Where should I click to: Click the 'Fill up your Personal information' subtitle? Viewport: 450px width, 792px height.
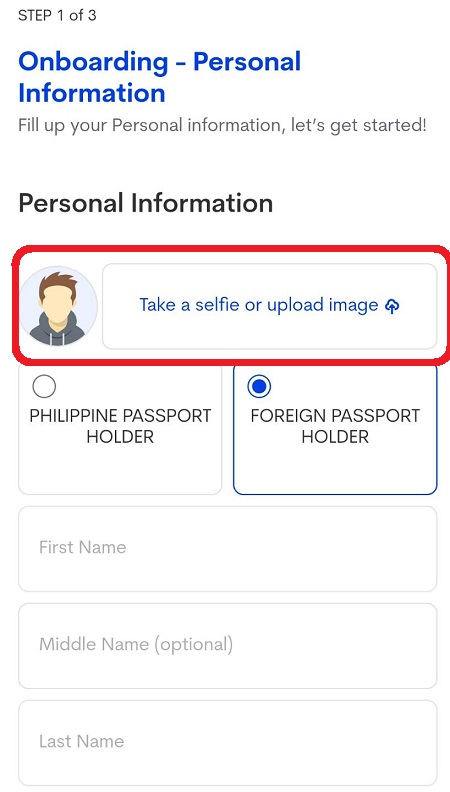(x=222, y=125)
